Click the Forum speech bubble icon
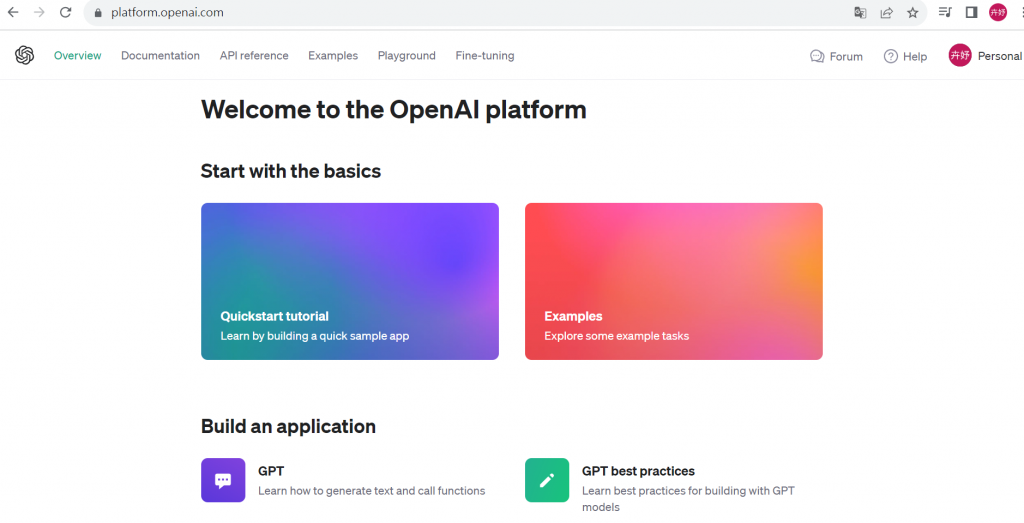 [817, 56]
